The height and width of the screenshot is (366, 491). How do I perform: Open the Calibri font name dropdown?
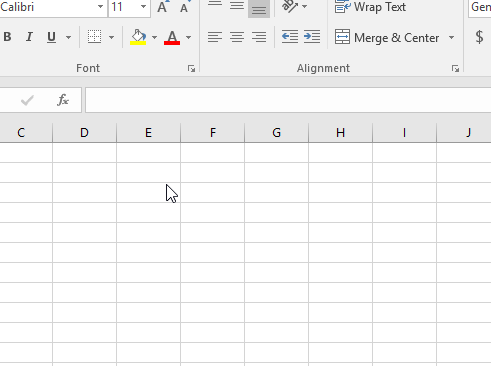pyautogui.click(x=100, y=7)
